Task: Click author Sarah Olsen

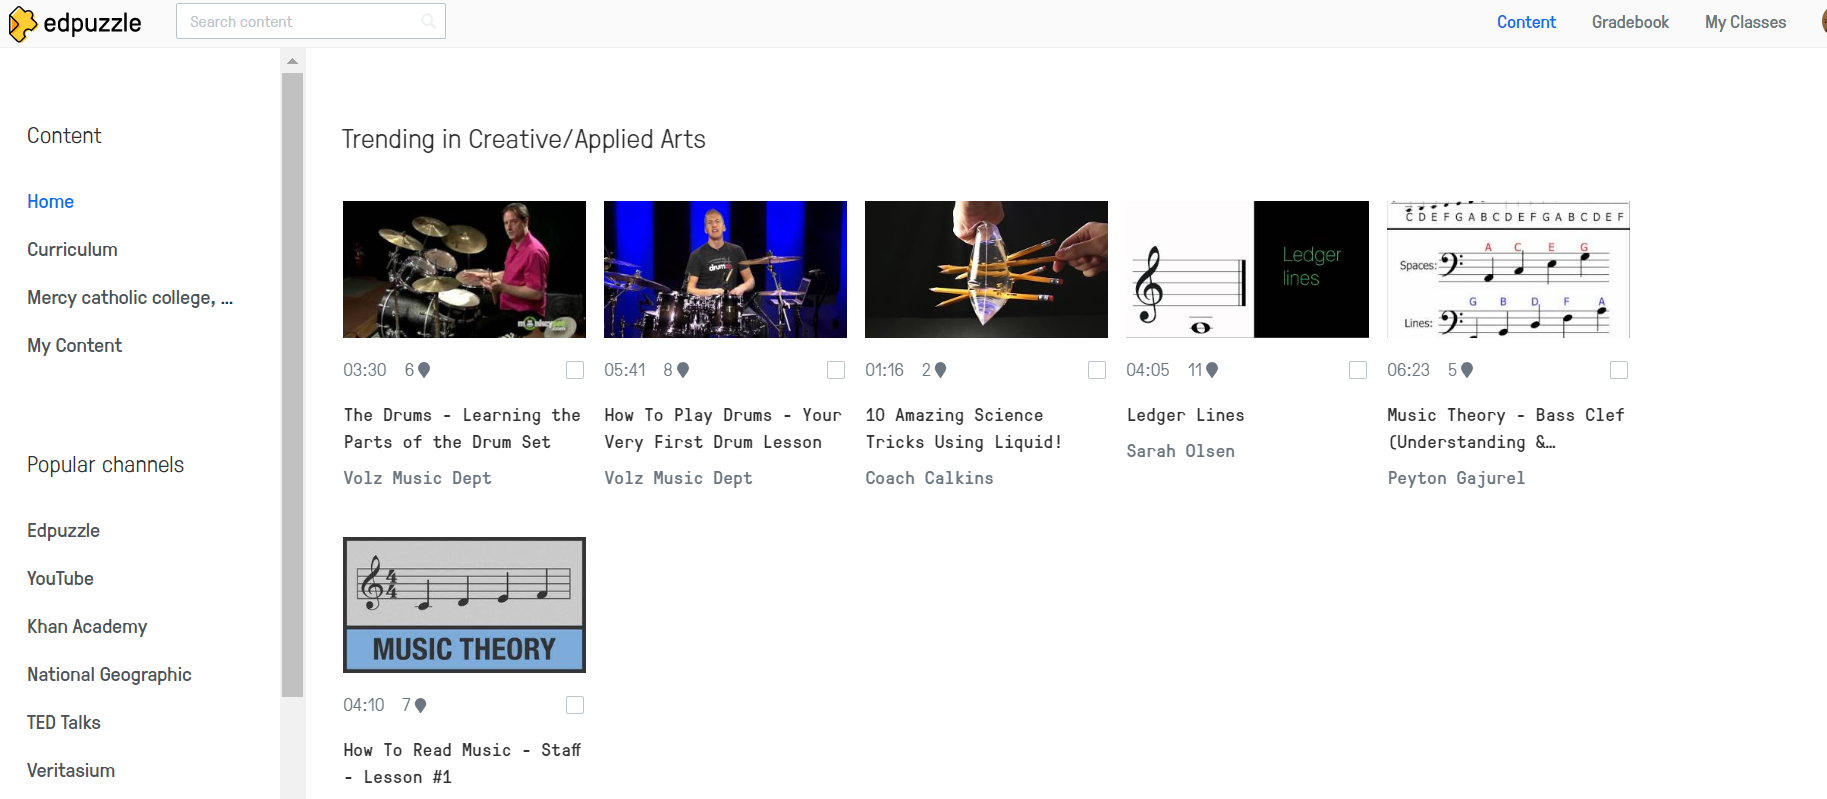Action: [1180, 451]
